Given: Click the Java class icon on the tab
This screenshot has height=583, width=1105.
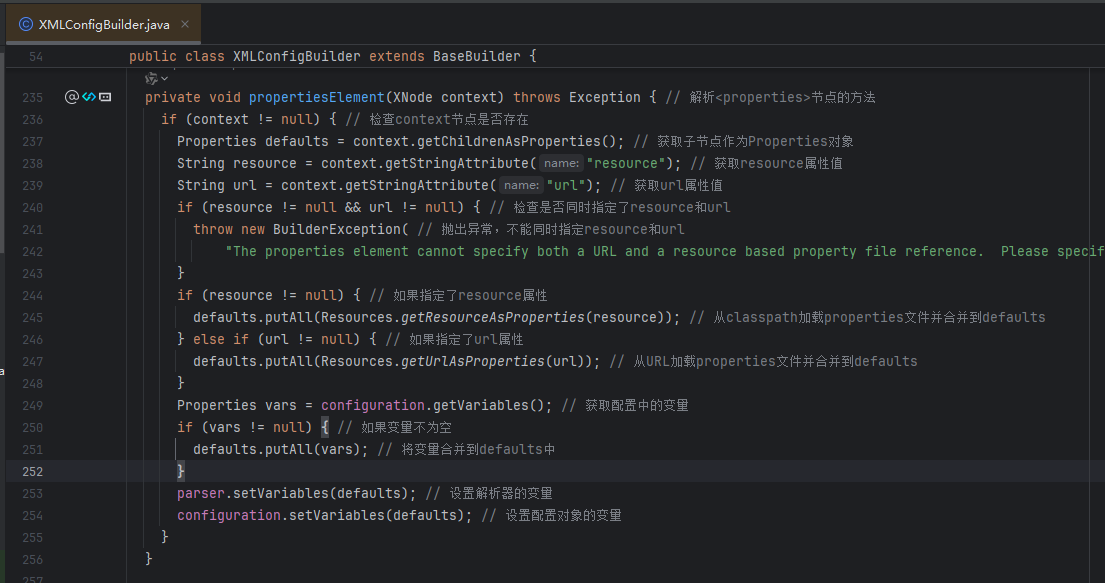Looking at the screenshot, I should pos(26,24).
